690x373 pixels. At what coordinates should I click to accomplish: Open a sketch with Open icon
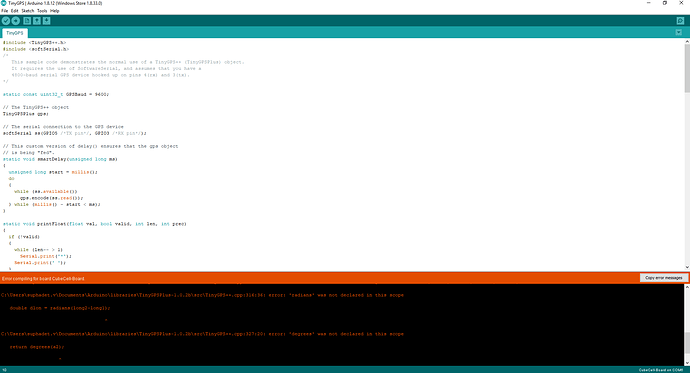pos(37,21)
